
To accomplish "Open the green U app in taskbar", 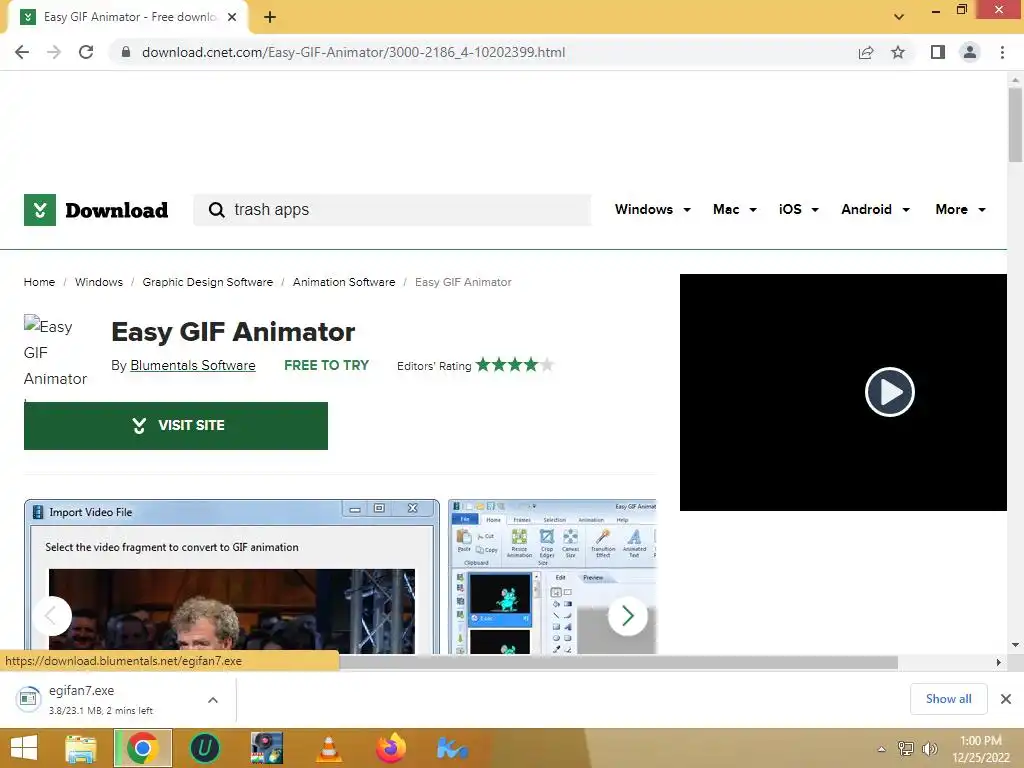I will click(204, 748).
